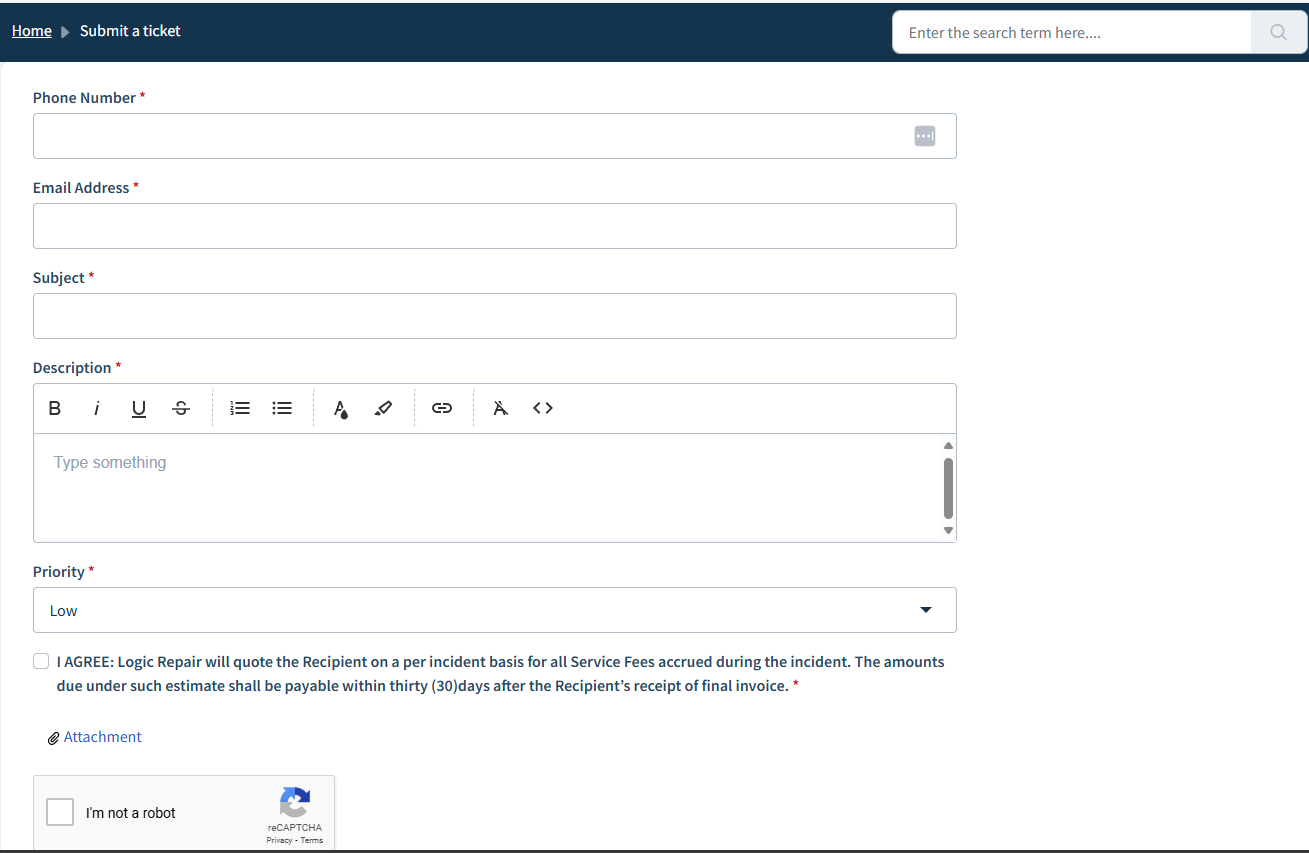Click into the Phone Number field

coord(495,136)
